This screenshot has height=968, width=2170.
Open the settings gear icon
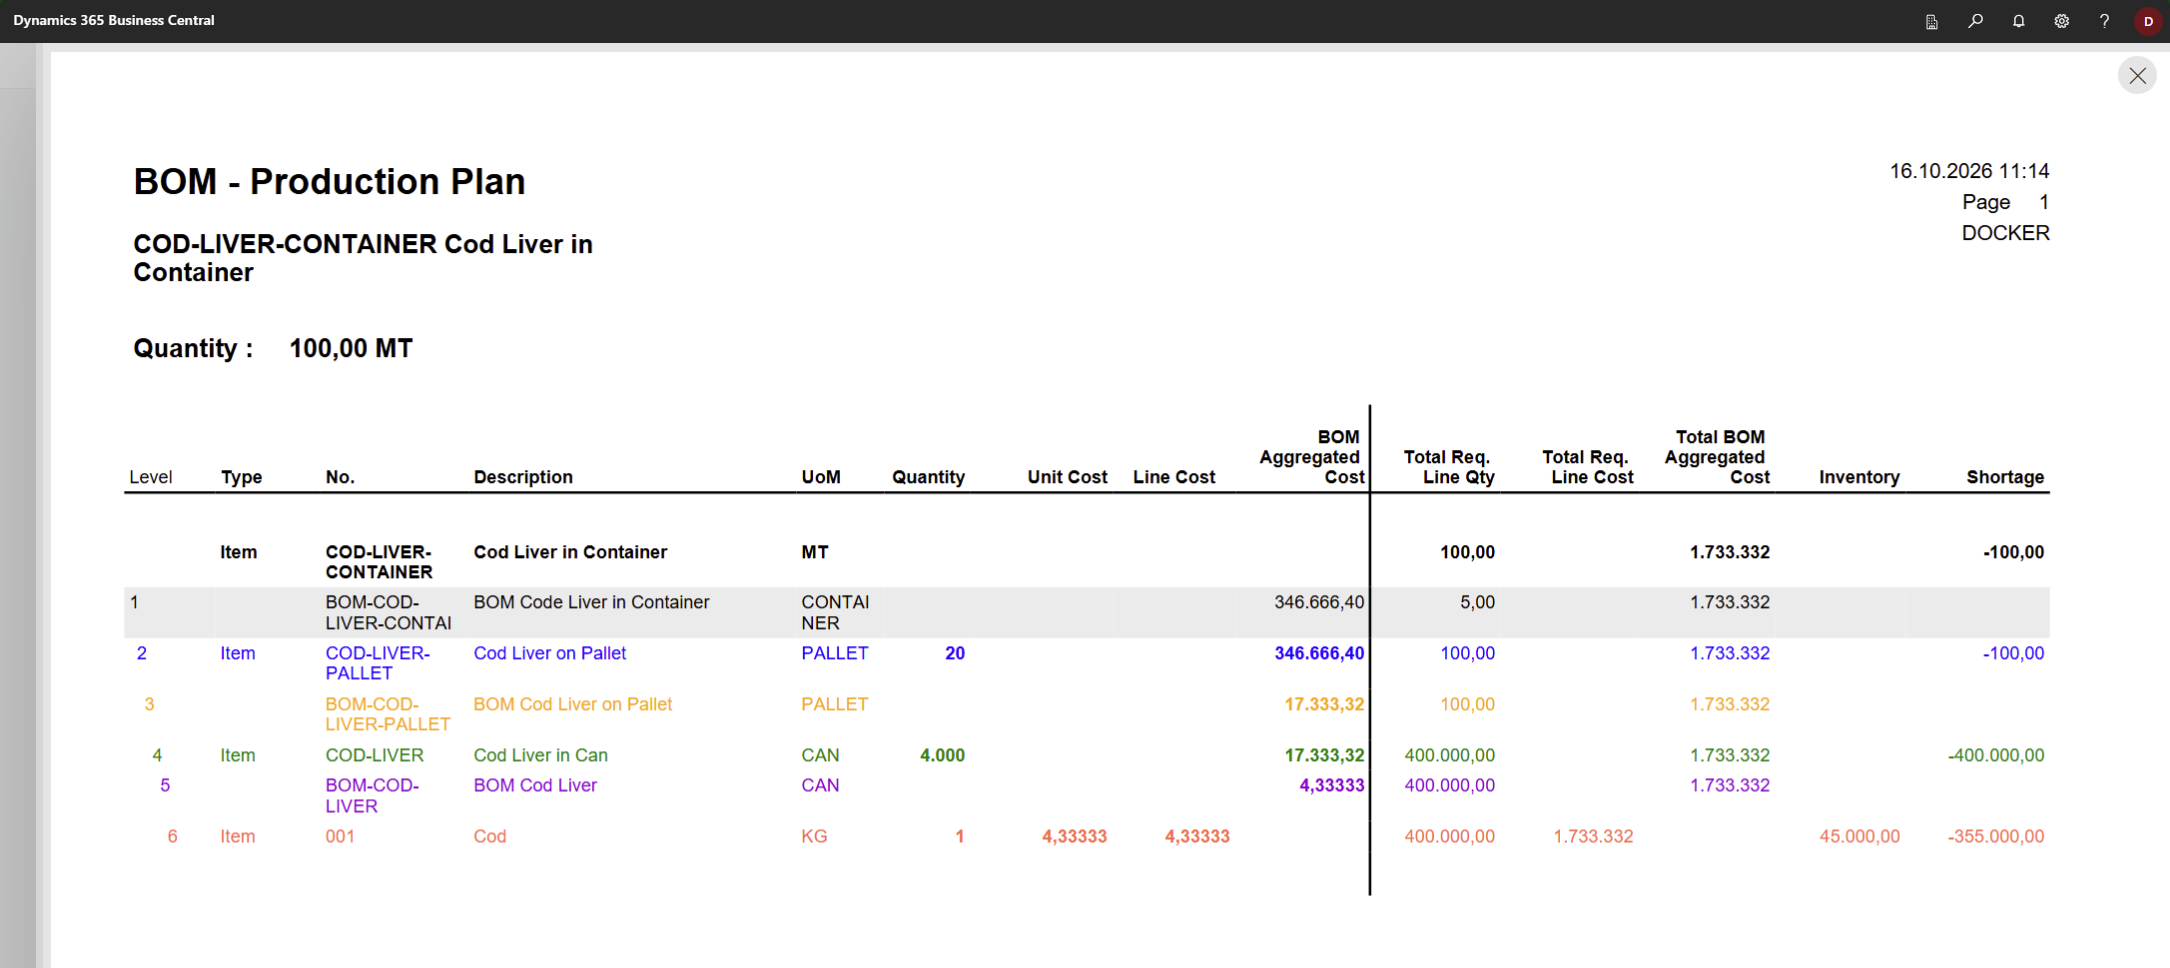click(2061, 21)
